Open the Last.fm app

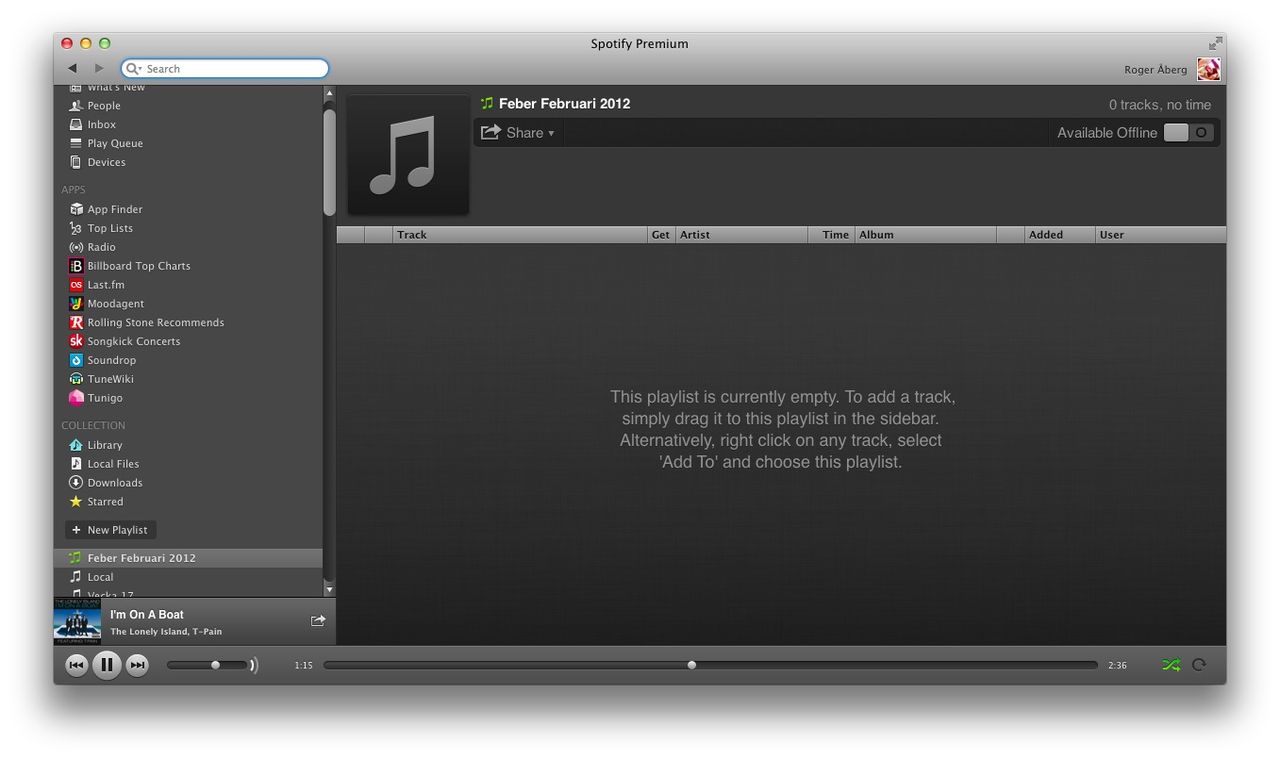pyautogui.click(x=76, y=285)
